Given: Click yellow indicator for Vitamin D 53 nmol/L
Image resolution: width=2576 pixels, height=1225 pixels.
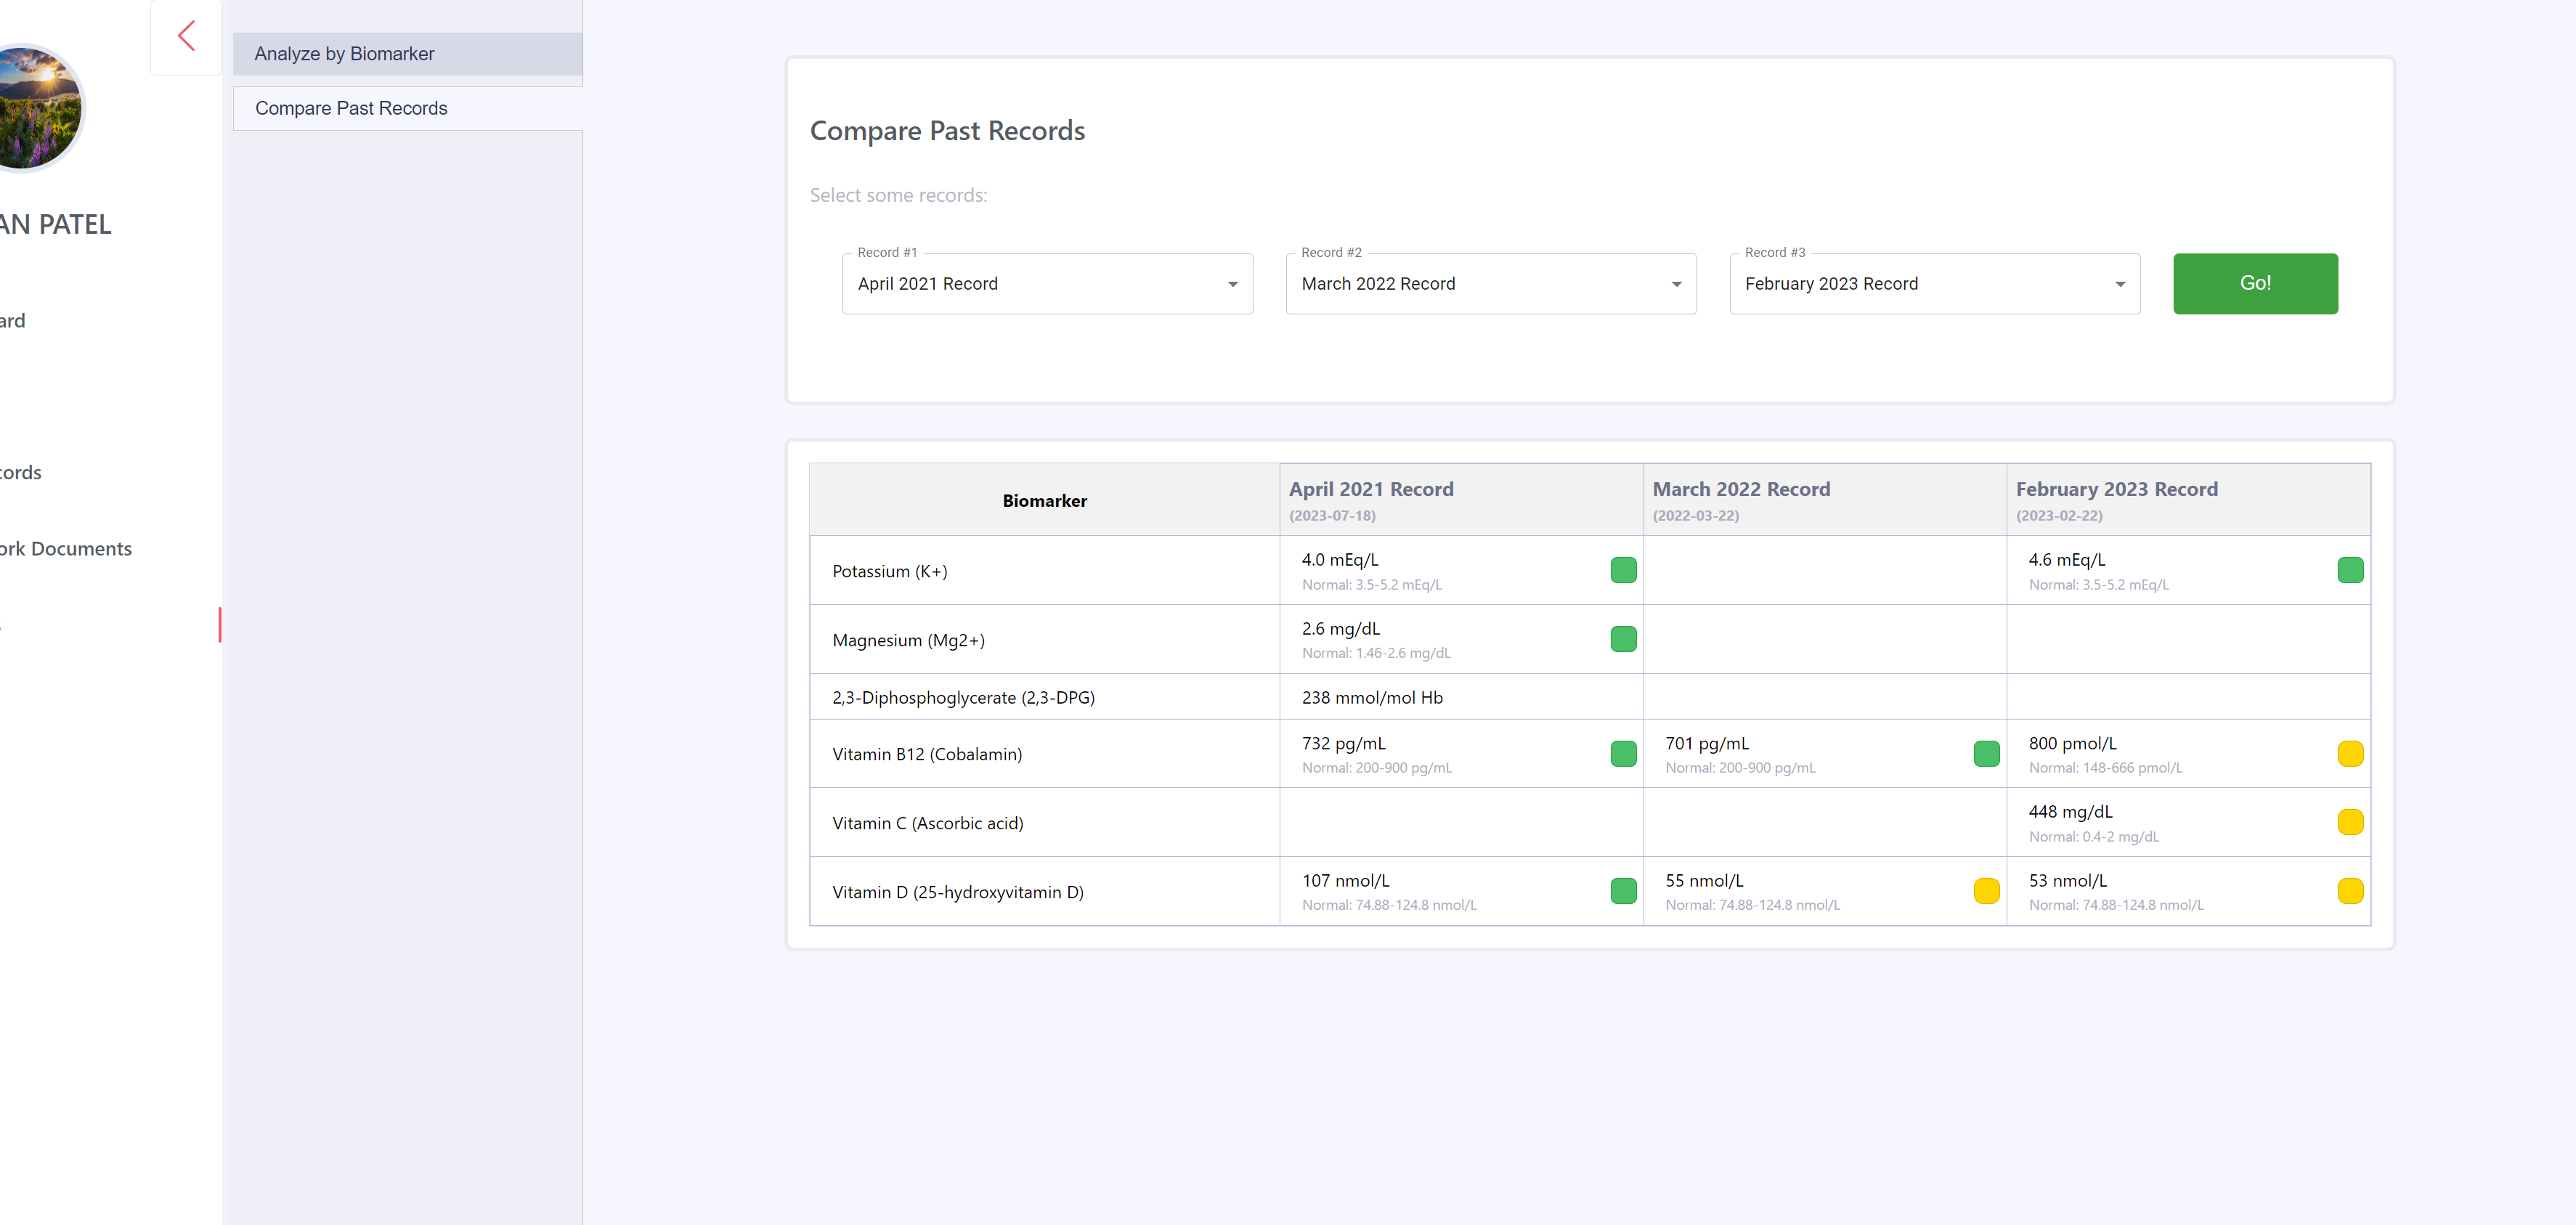Looking at the screenshot, I should (2349, 891).
